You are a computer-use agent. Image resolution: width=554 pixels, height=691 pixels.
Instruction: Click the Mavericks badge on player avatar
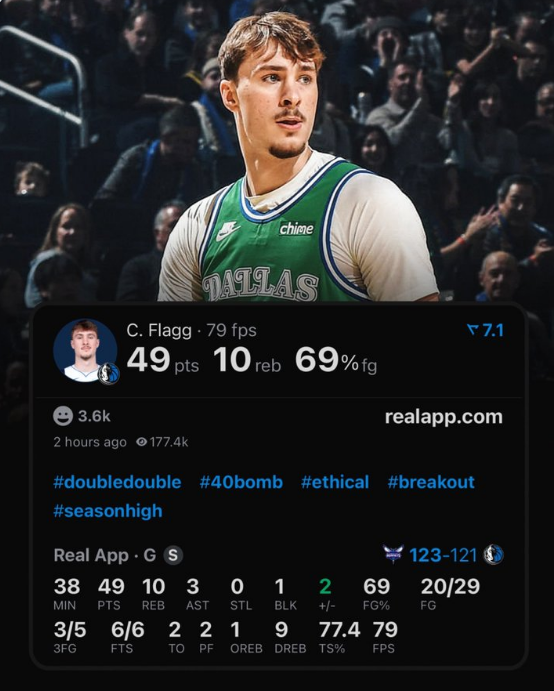pos(108,373)
